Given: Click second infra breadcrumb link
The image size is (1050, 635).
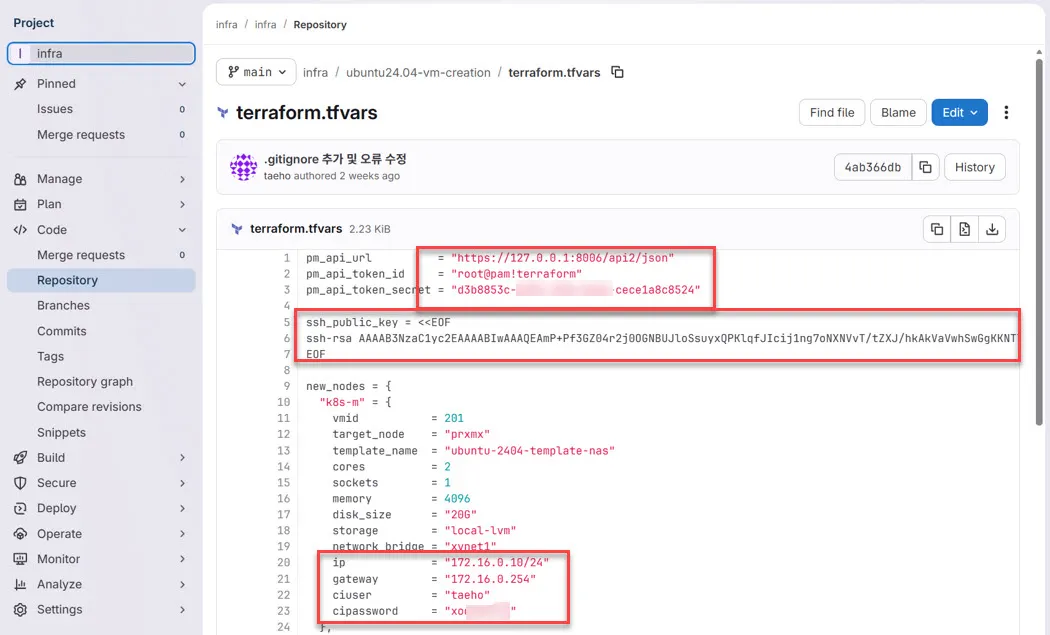Looking at the screenshot, I should [x=265, y=25].
